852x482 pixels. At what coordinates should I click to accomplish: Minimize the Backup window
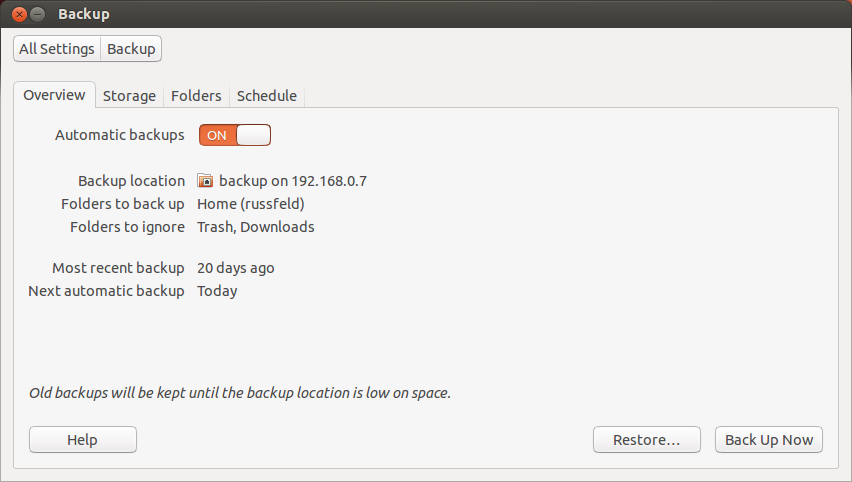(x=37, y=15)
